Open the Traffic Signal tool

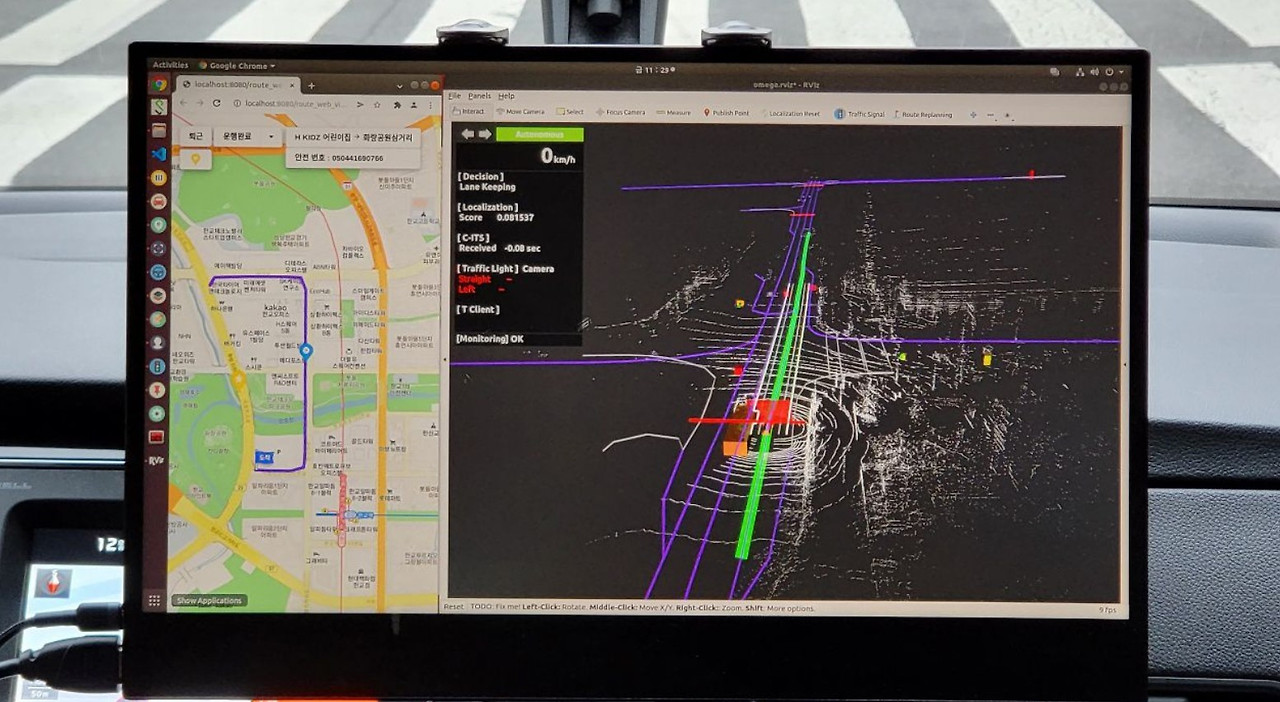860,114
